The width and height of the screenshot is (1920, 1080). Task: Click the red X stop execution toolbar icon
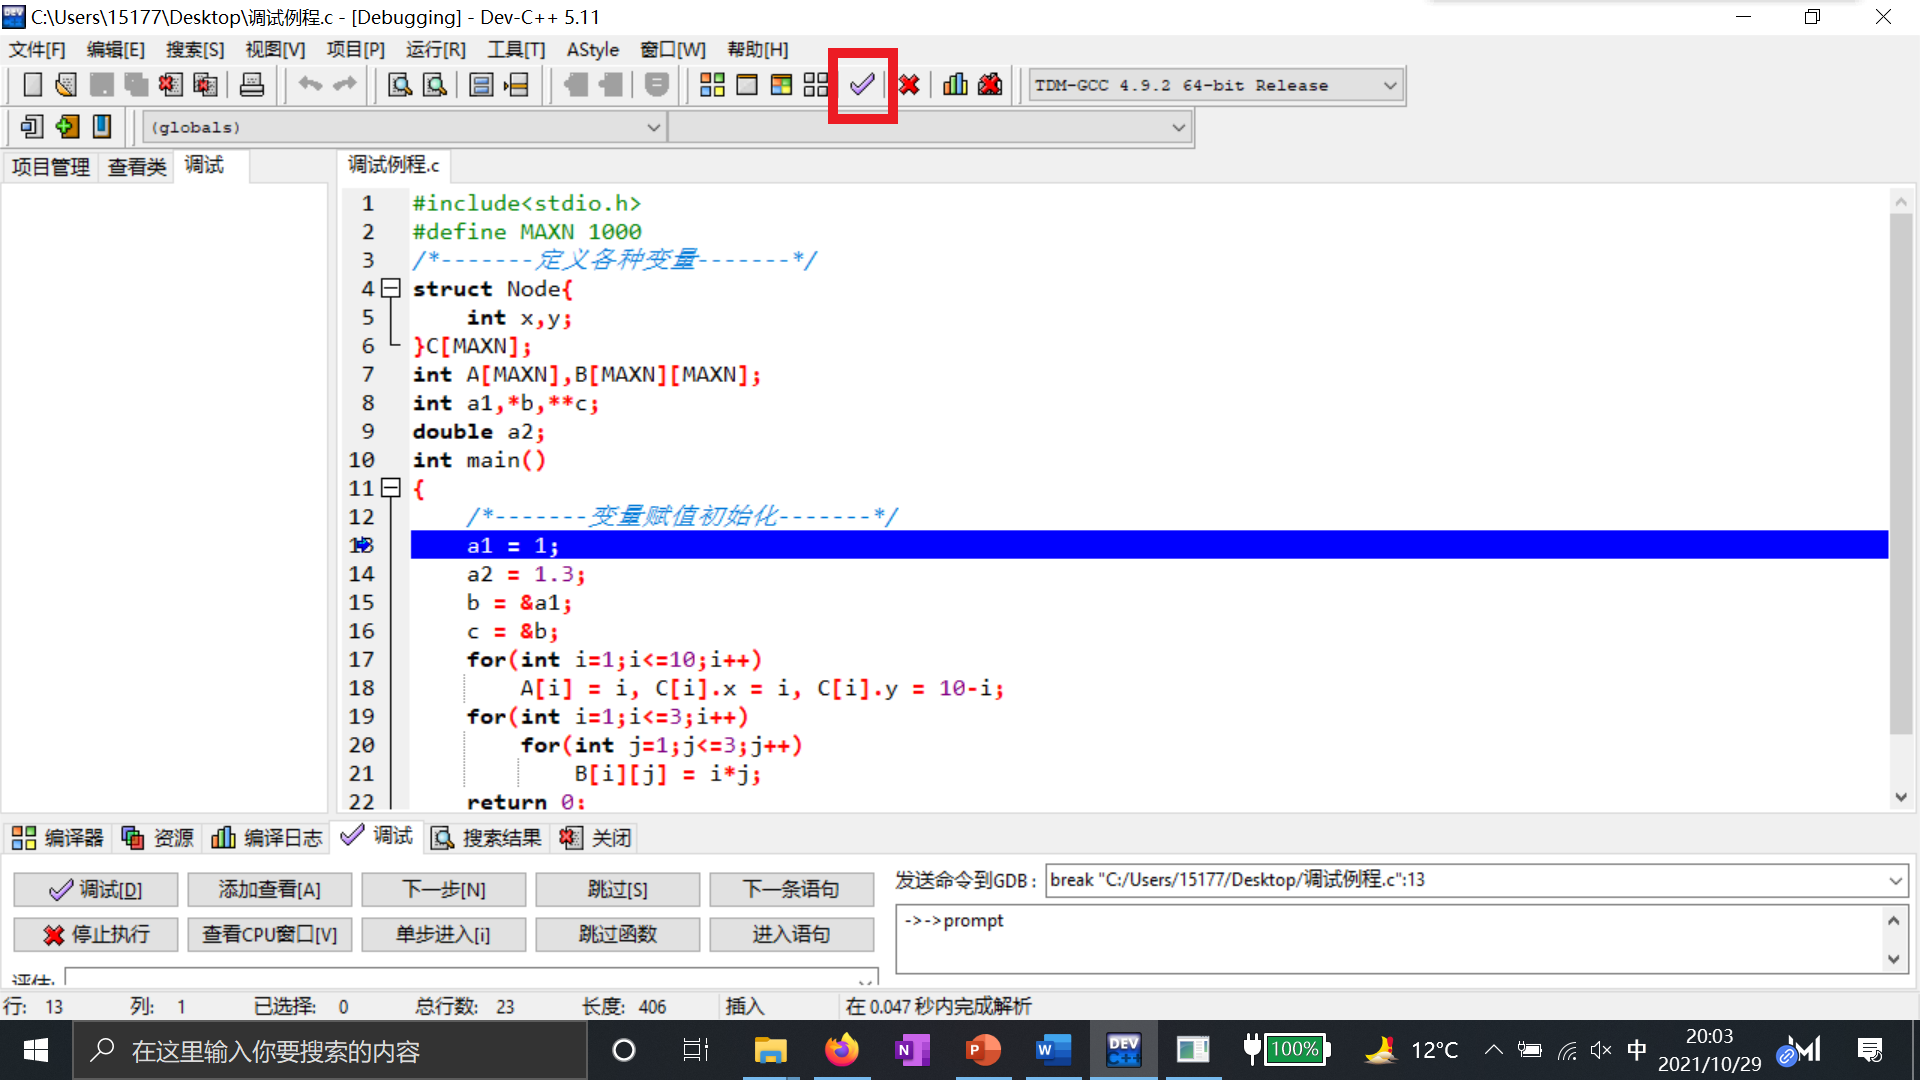[x=909, y=85]
